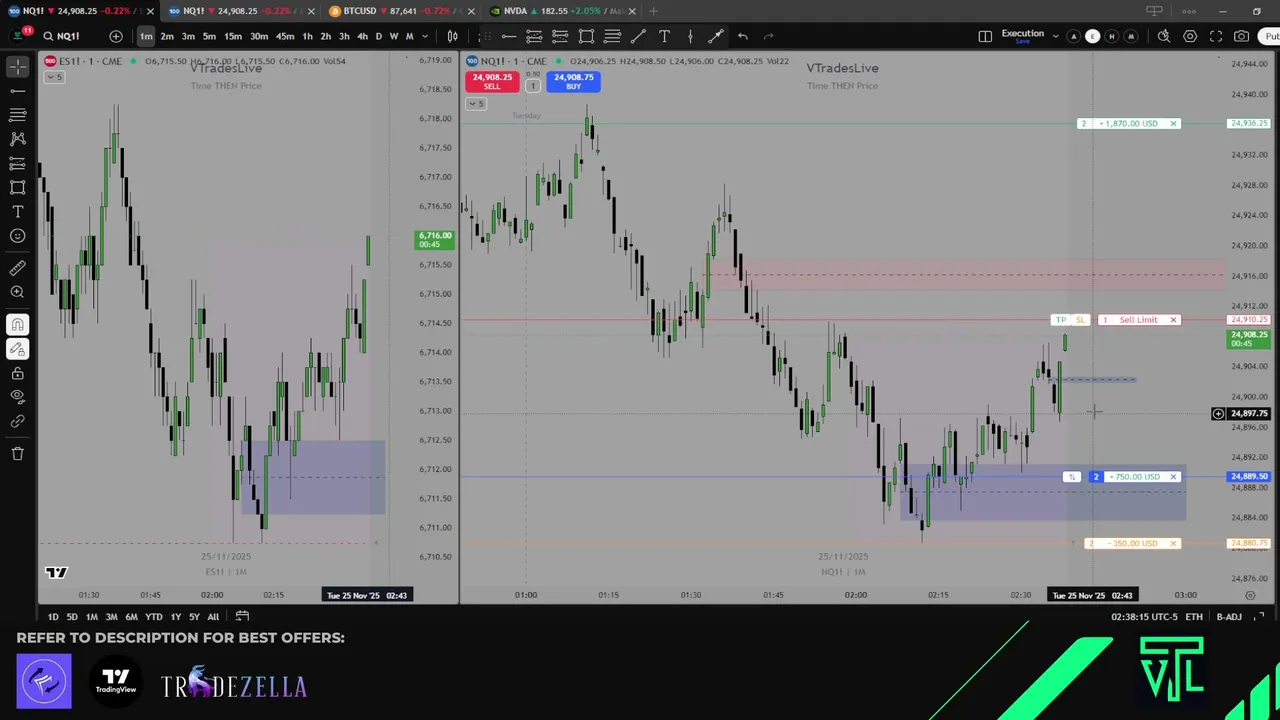
Task: Select the D daily timeframe
Action: point(378,36)
